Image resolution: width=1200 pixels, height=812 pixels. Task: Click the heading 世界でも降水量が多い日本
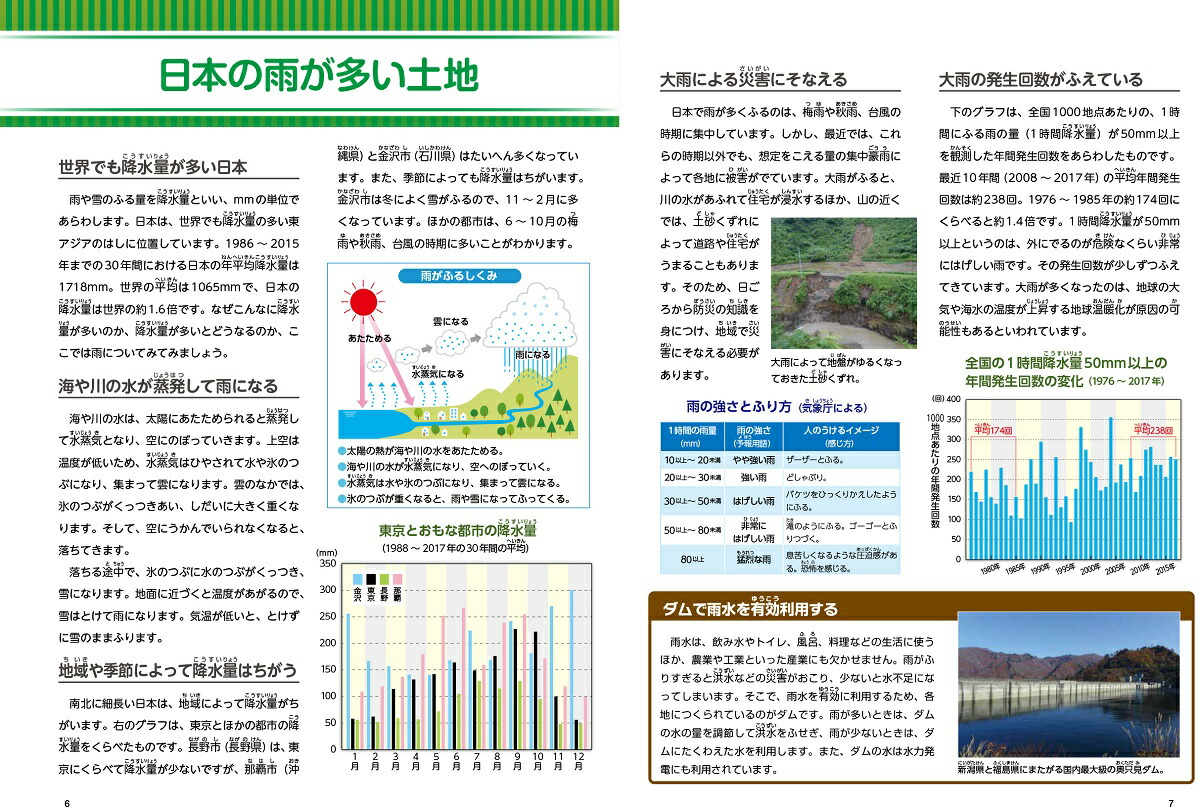(x=152, y=168)
